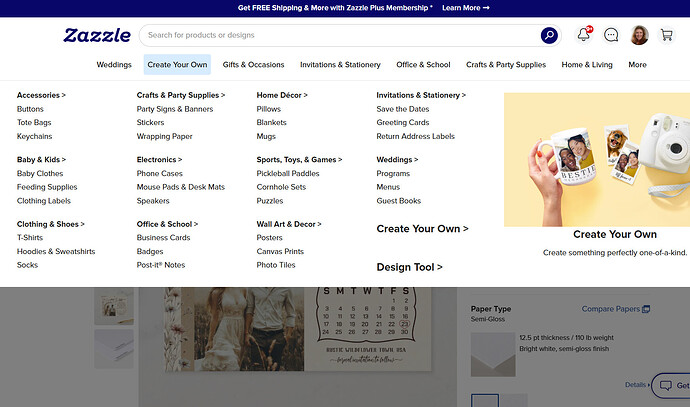Select Return Address Labels link
Screen dimensions: 690x407
(x=415, y=136)
